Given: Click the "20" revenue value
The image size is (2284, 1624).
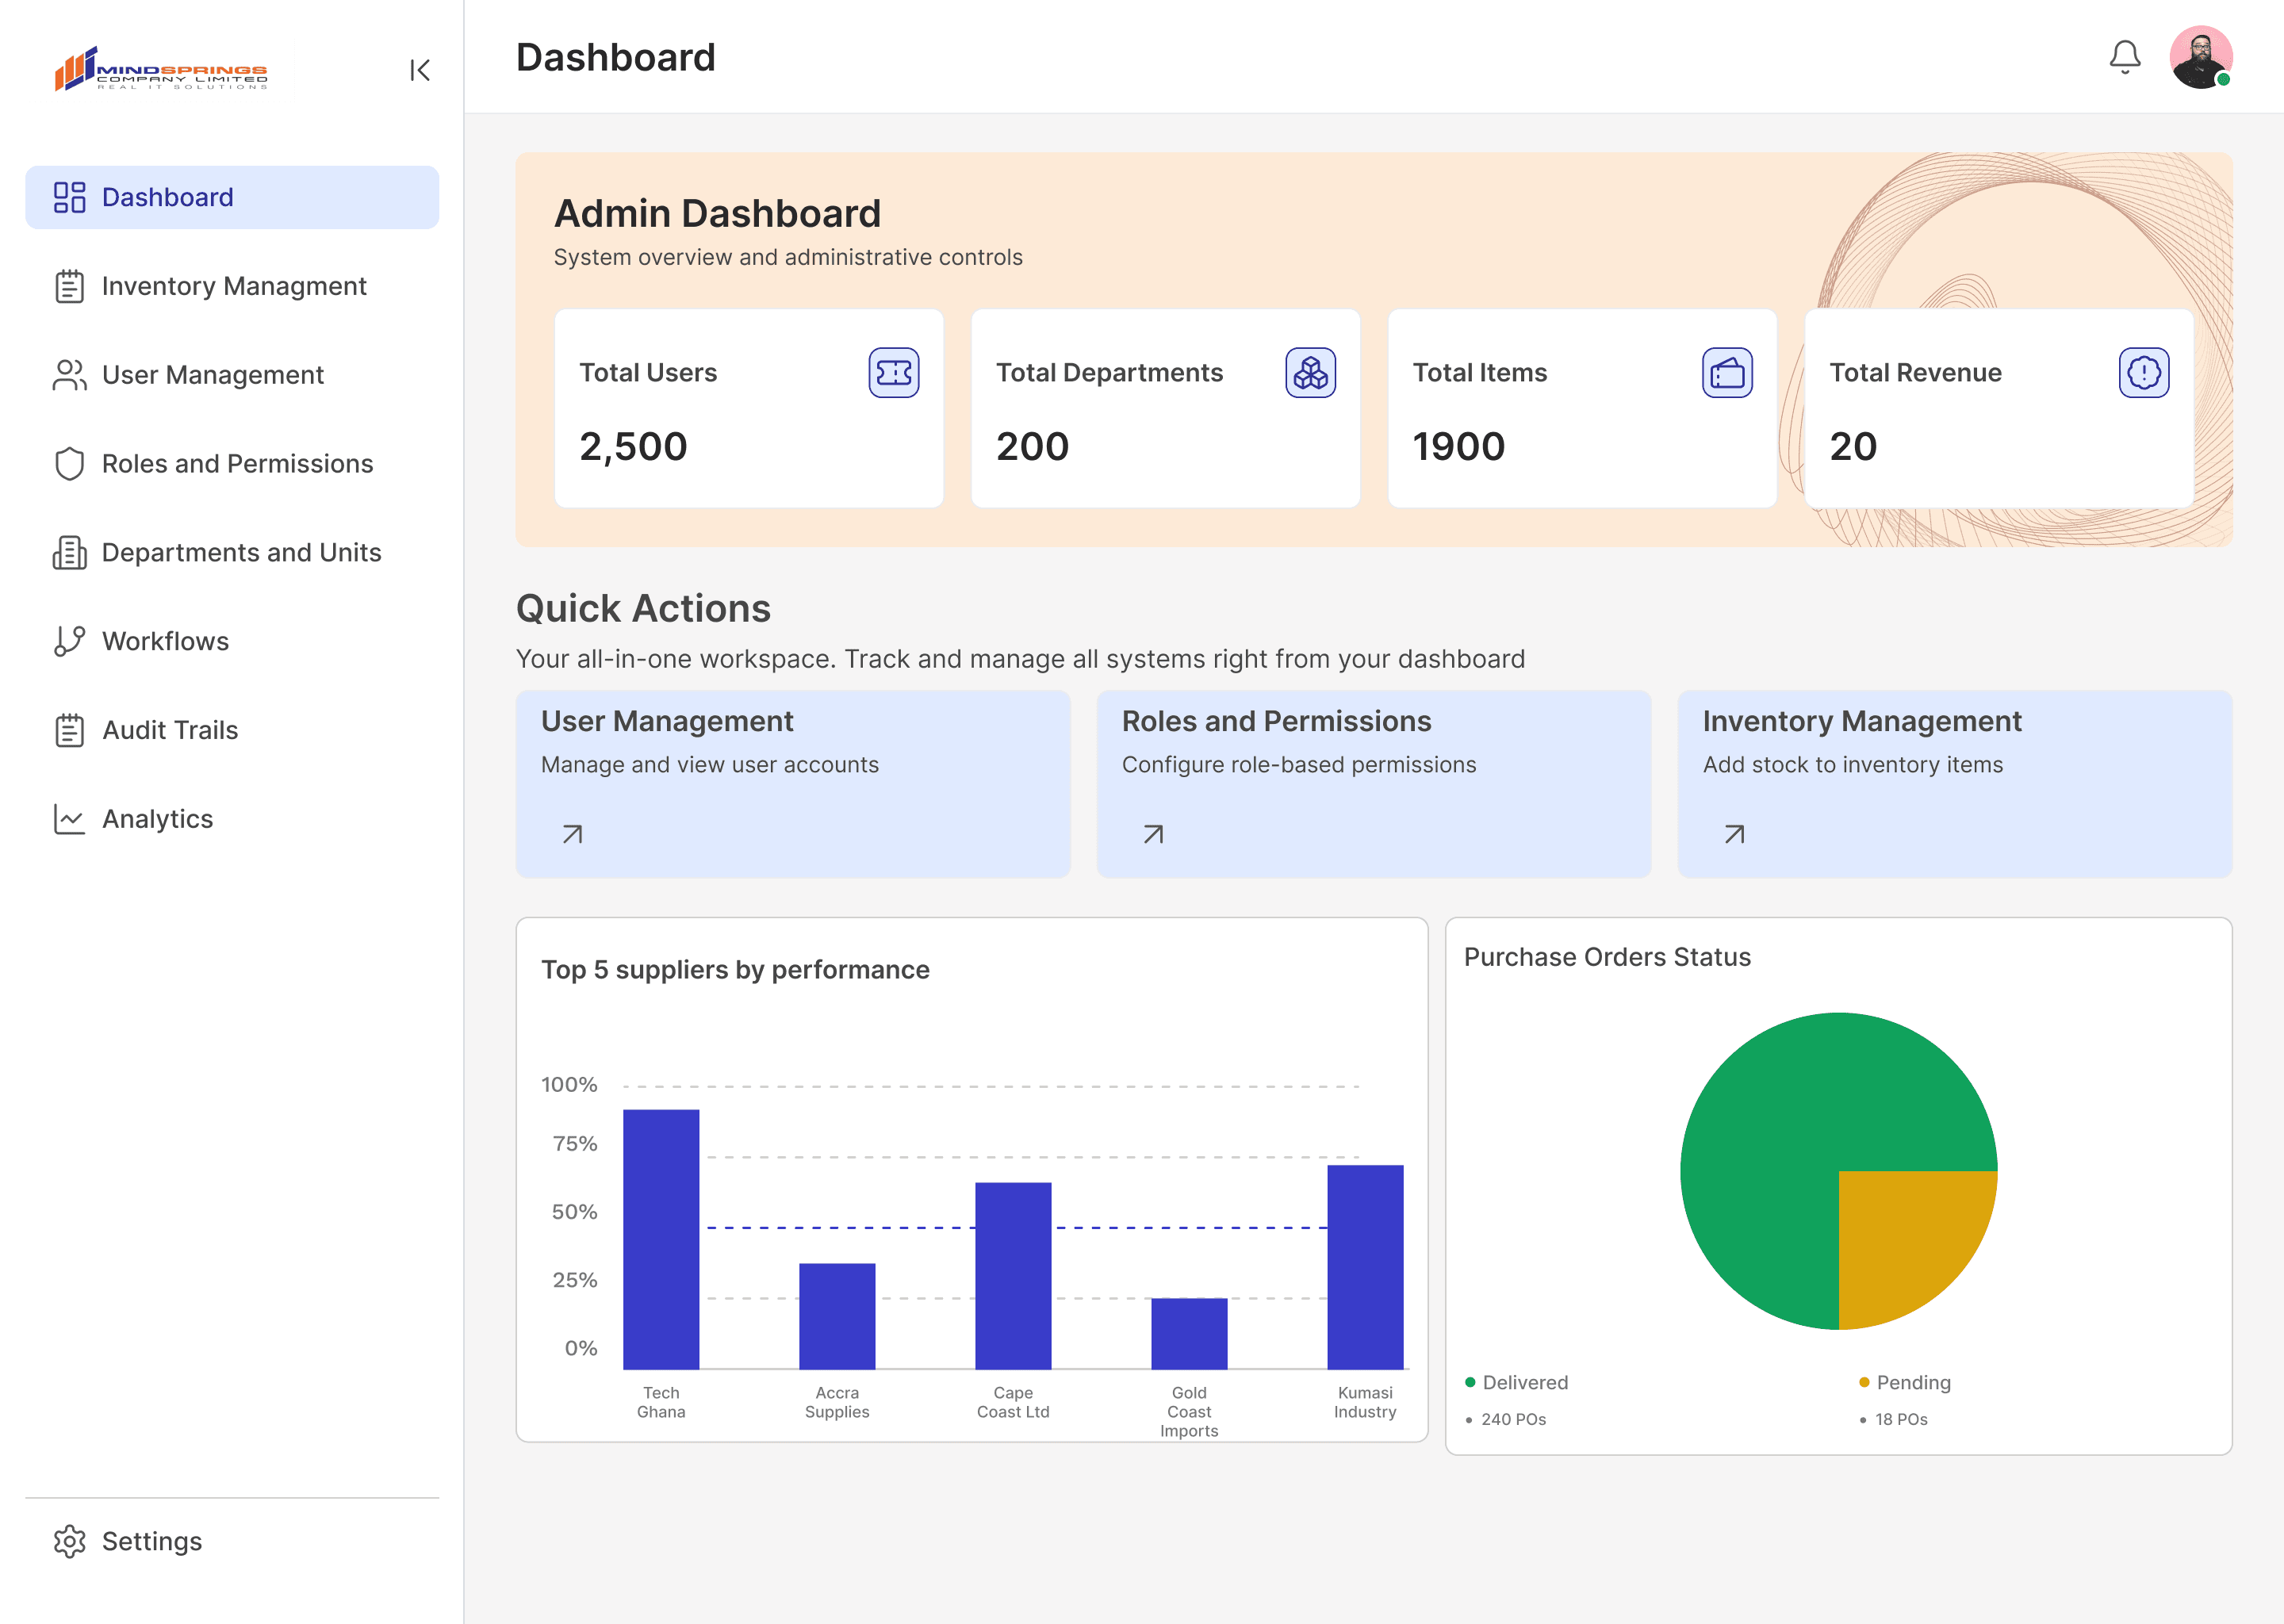Looking at the screenshot, I should [1853, 446].
